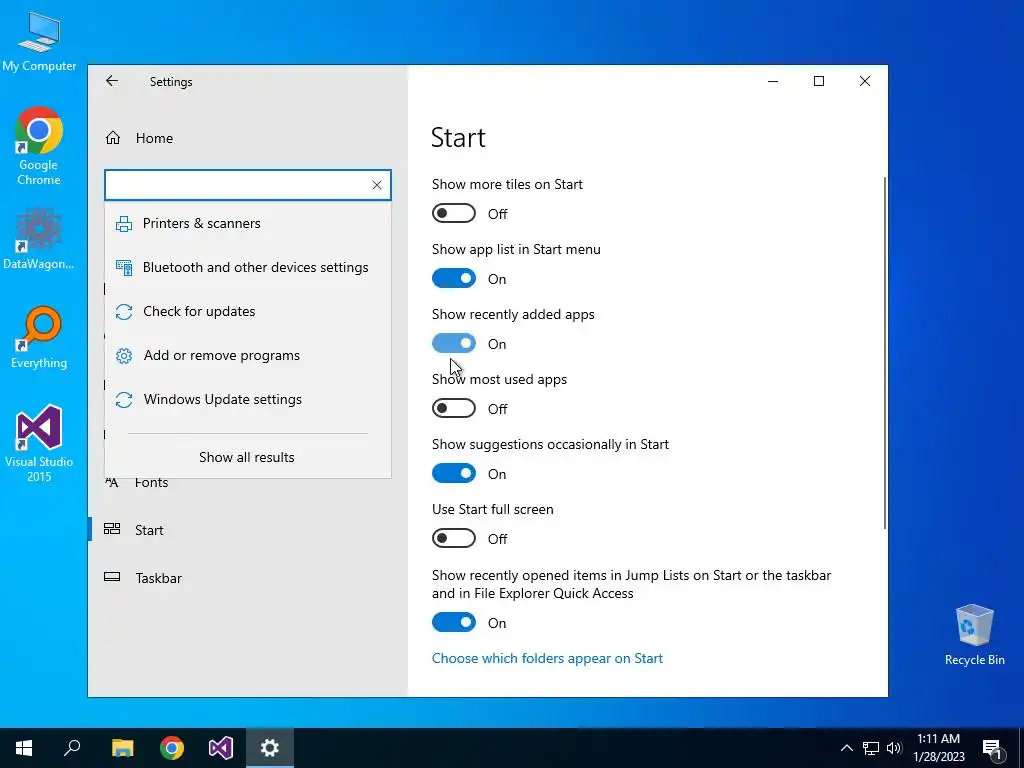Select Check for updates suggestion

point(248,312)
